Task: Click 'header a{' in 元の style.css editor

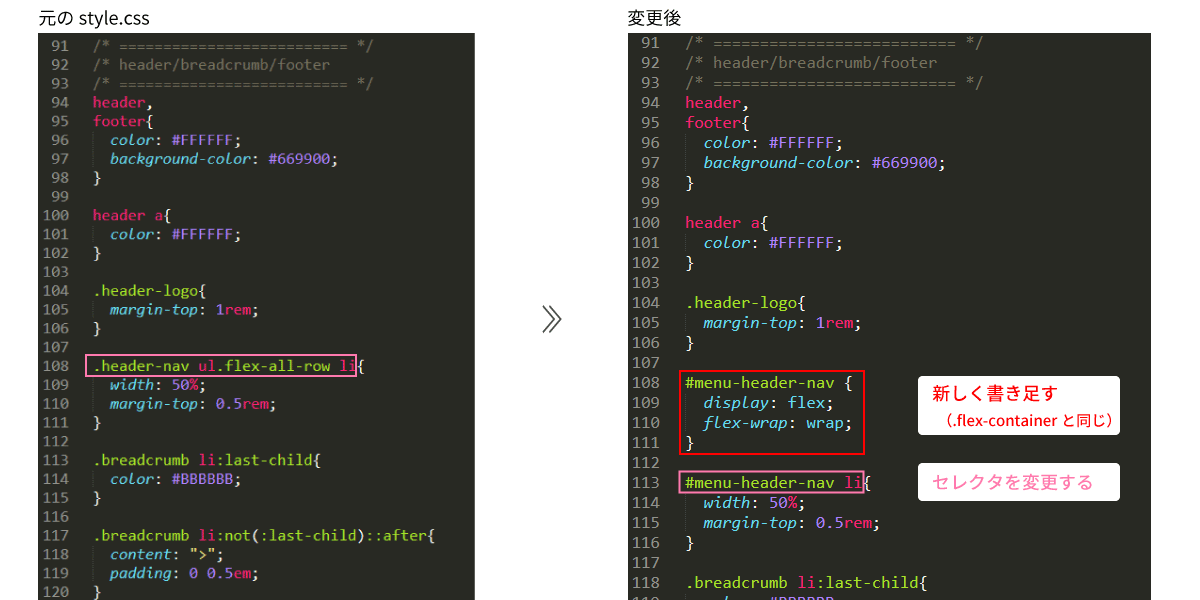Action: [134, 215]
